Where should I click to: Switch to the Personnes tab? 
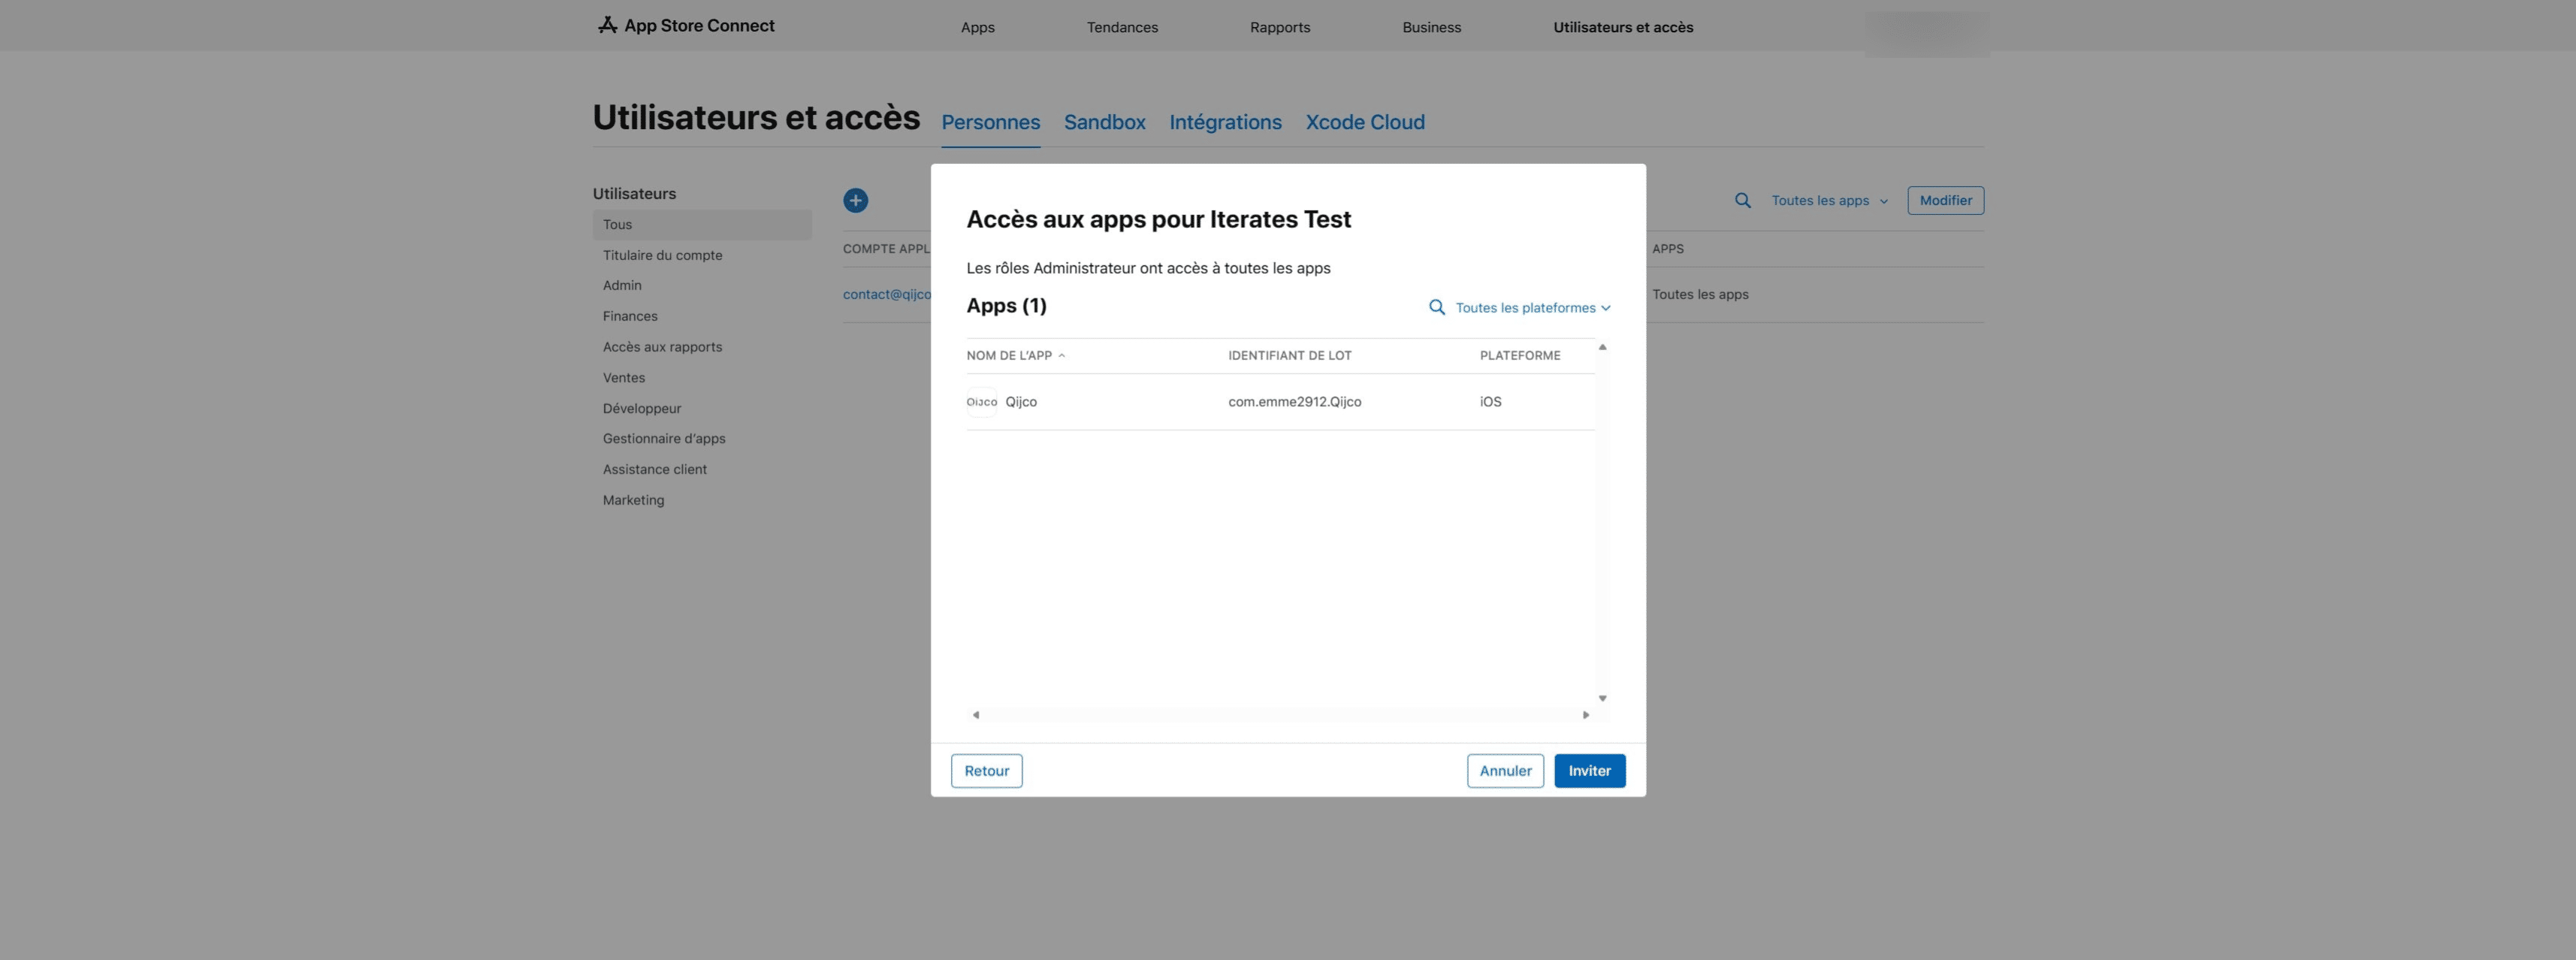point(990,122)
